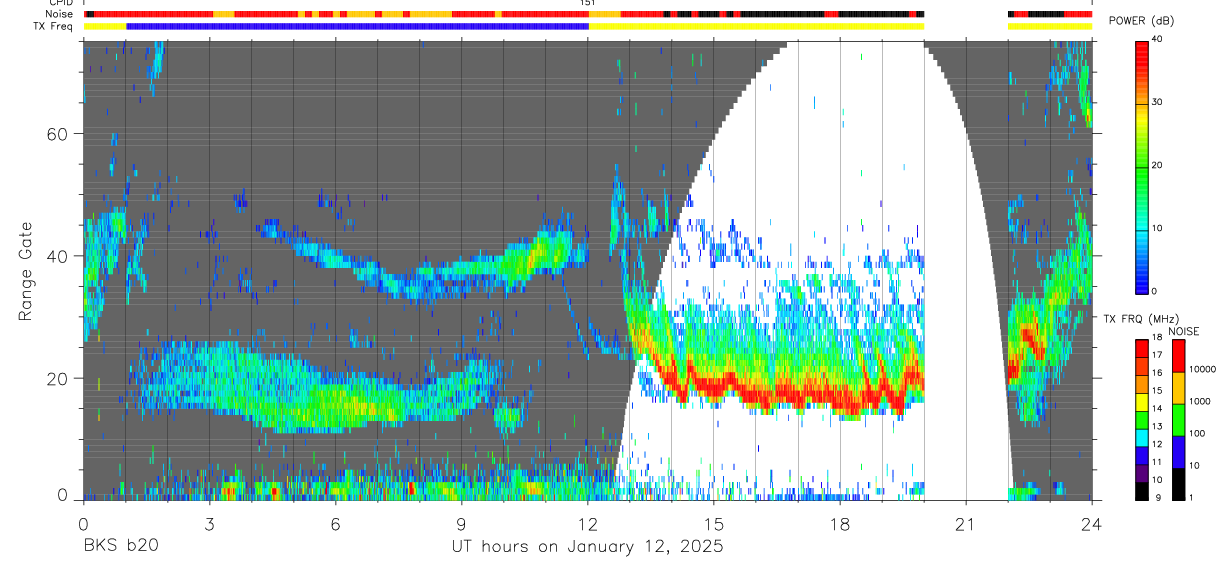1228x567 pixels.
Task: Click the cyan 12–13 MHz segment in TX FRQ legend
Action: pyautogui.click(x=1141, y=438)
